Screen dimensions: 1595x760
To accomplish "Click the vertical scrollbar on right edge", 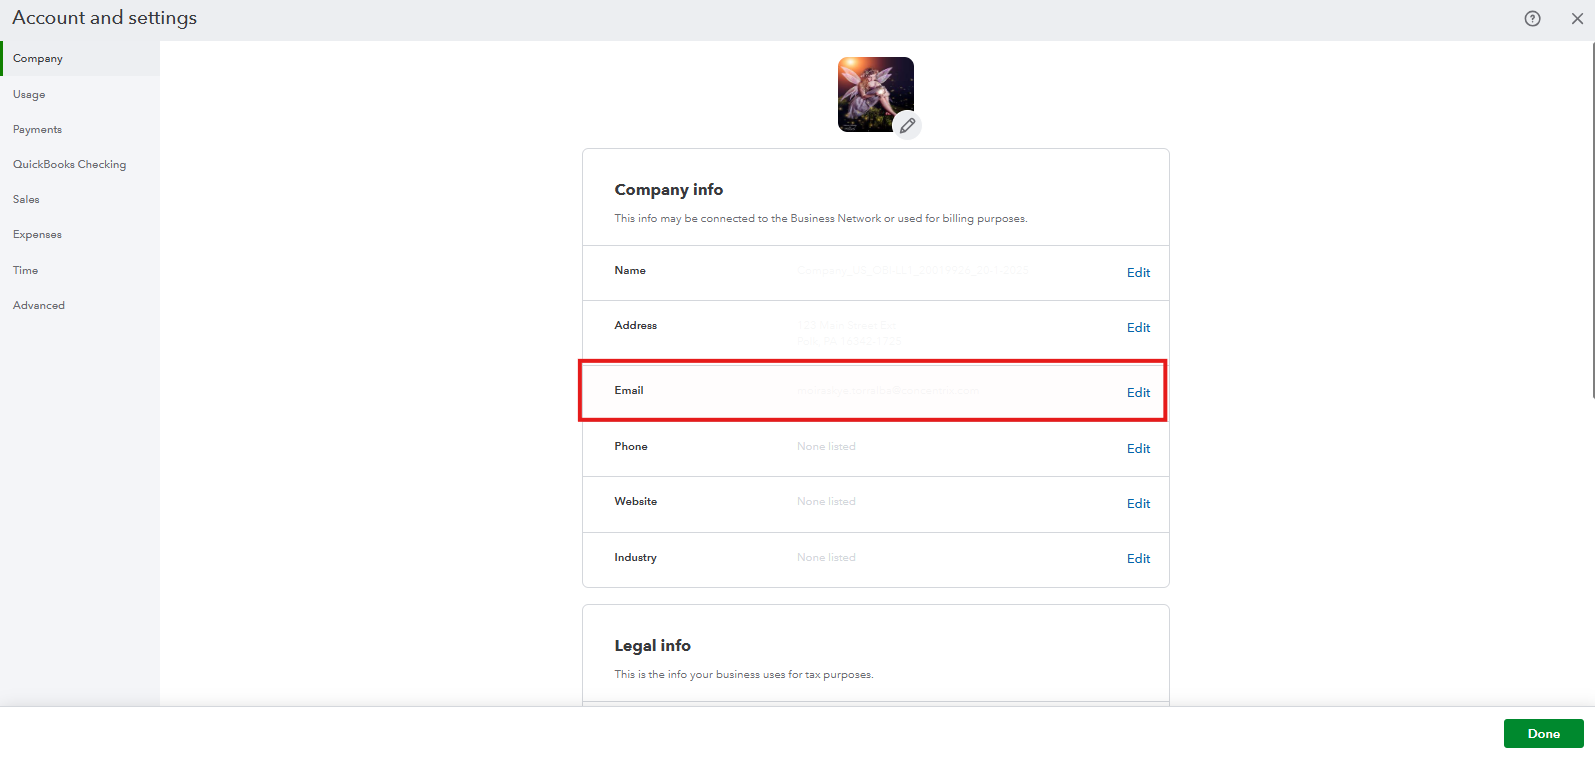I will pos(1592,220).
